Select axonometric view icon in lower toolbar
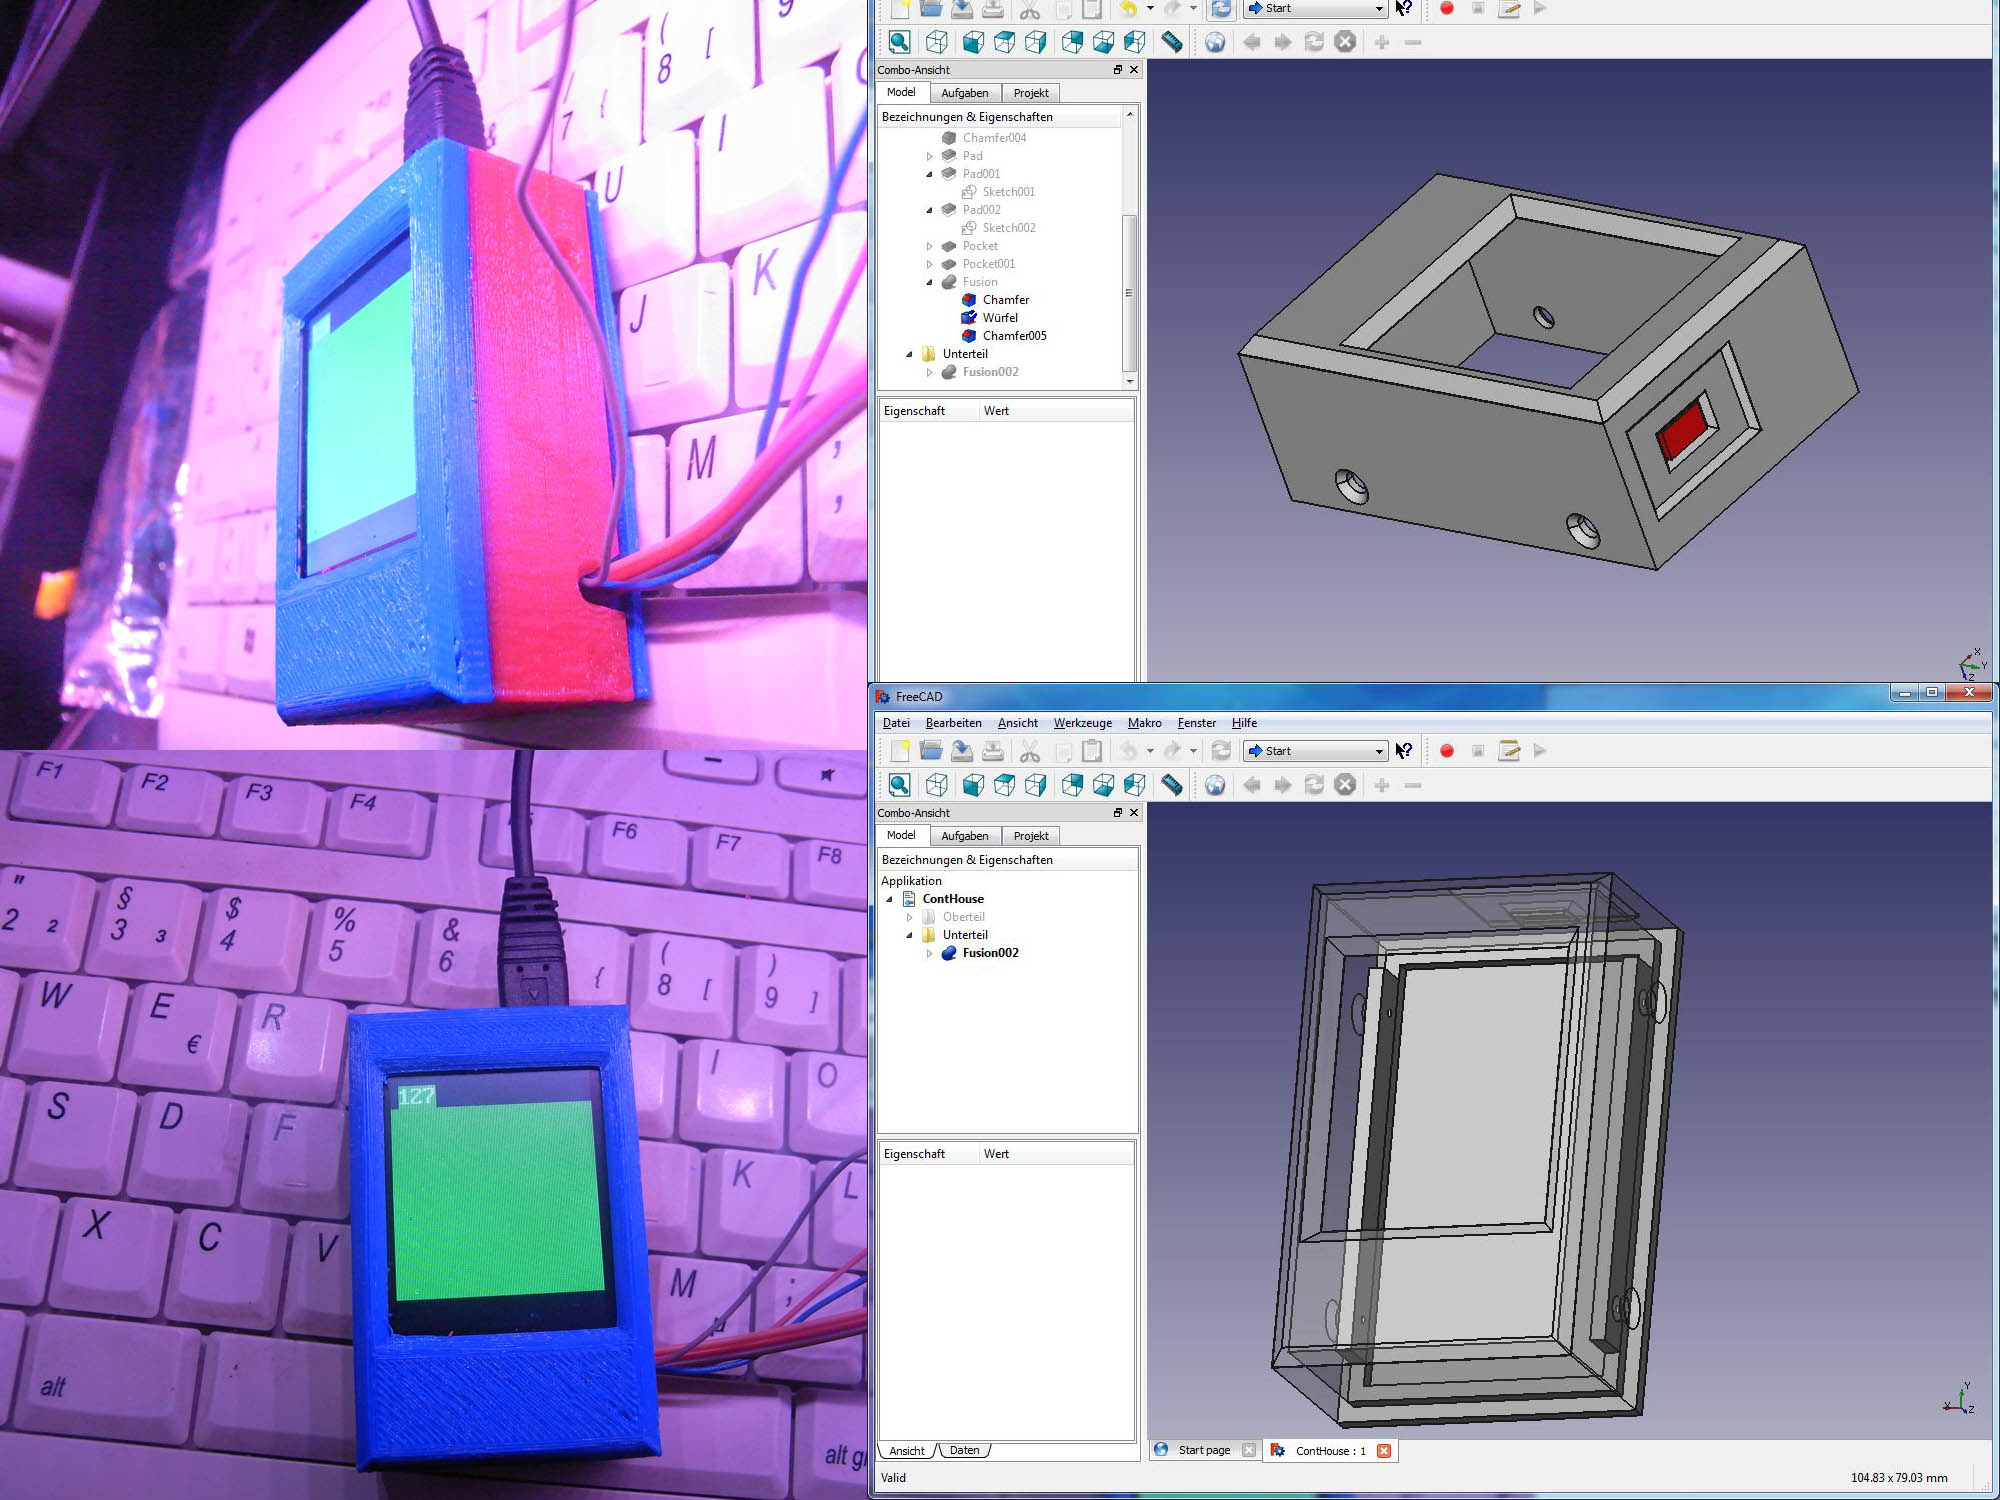The height and width of the screenshot is (1500, 2000). [936, 785]
